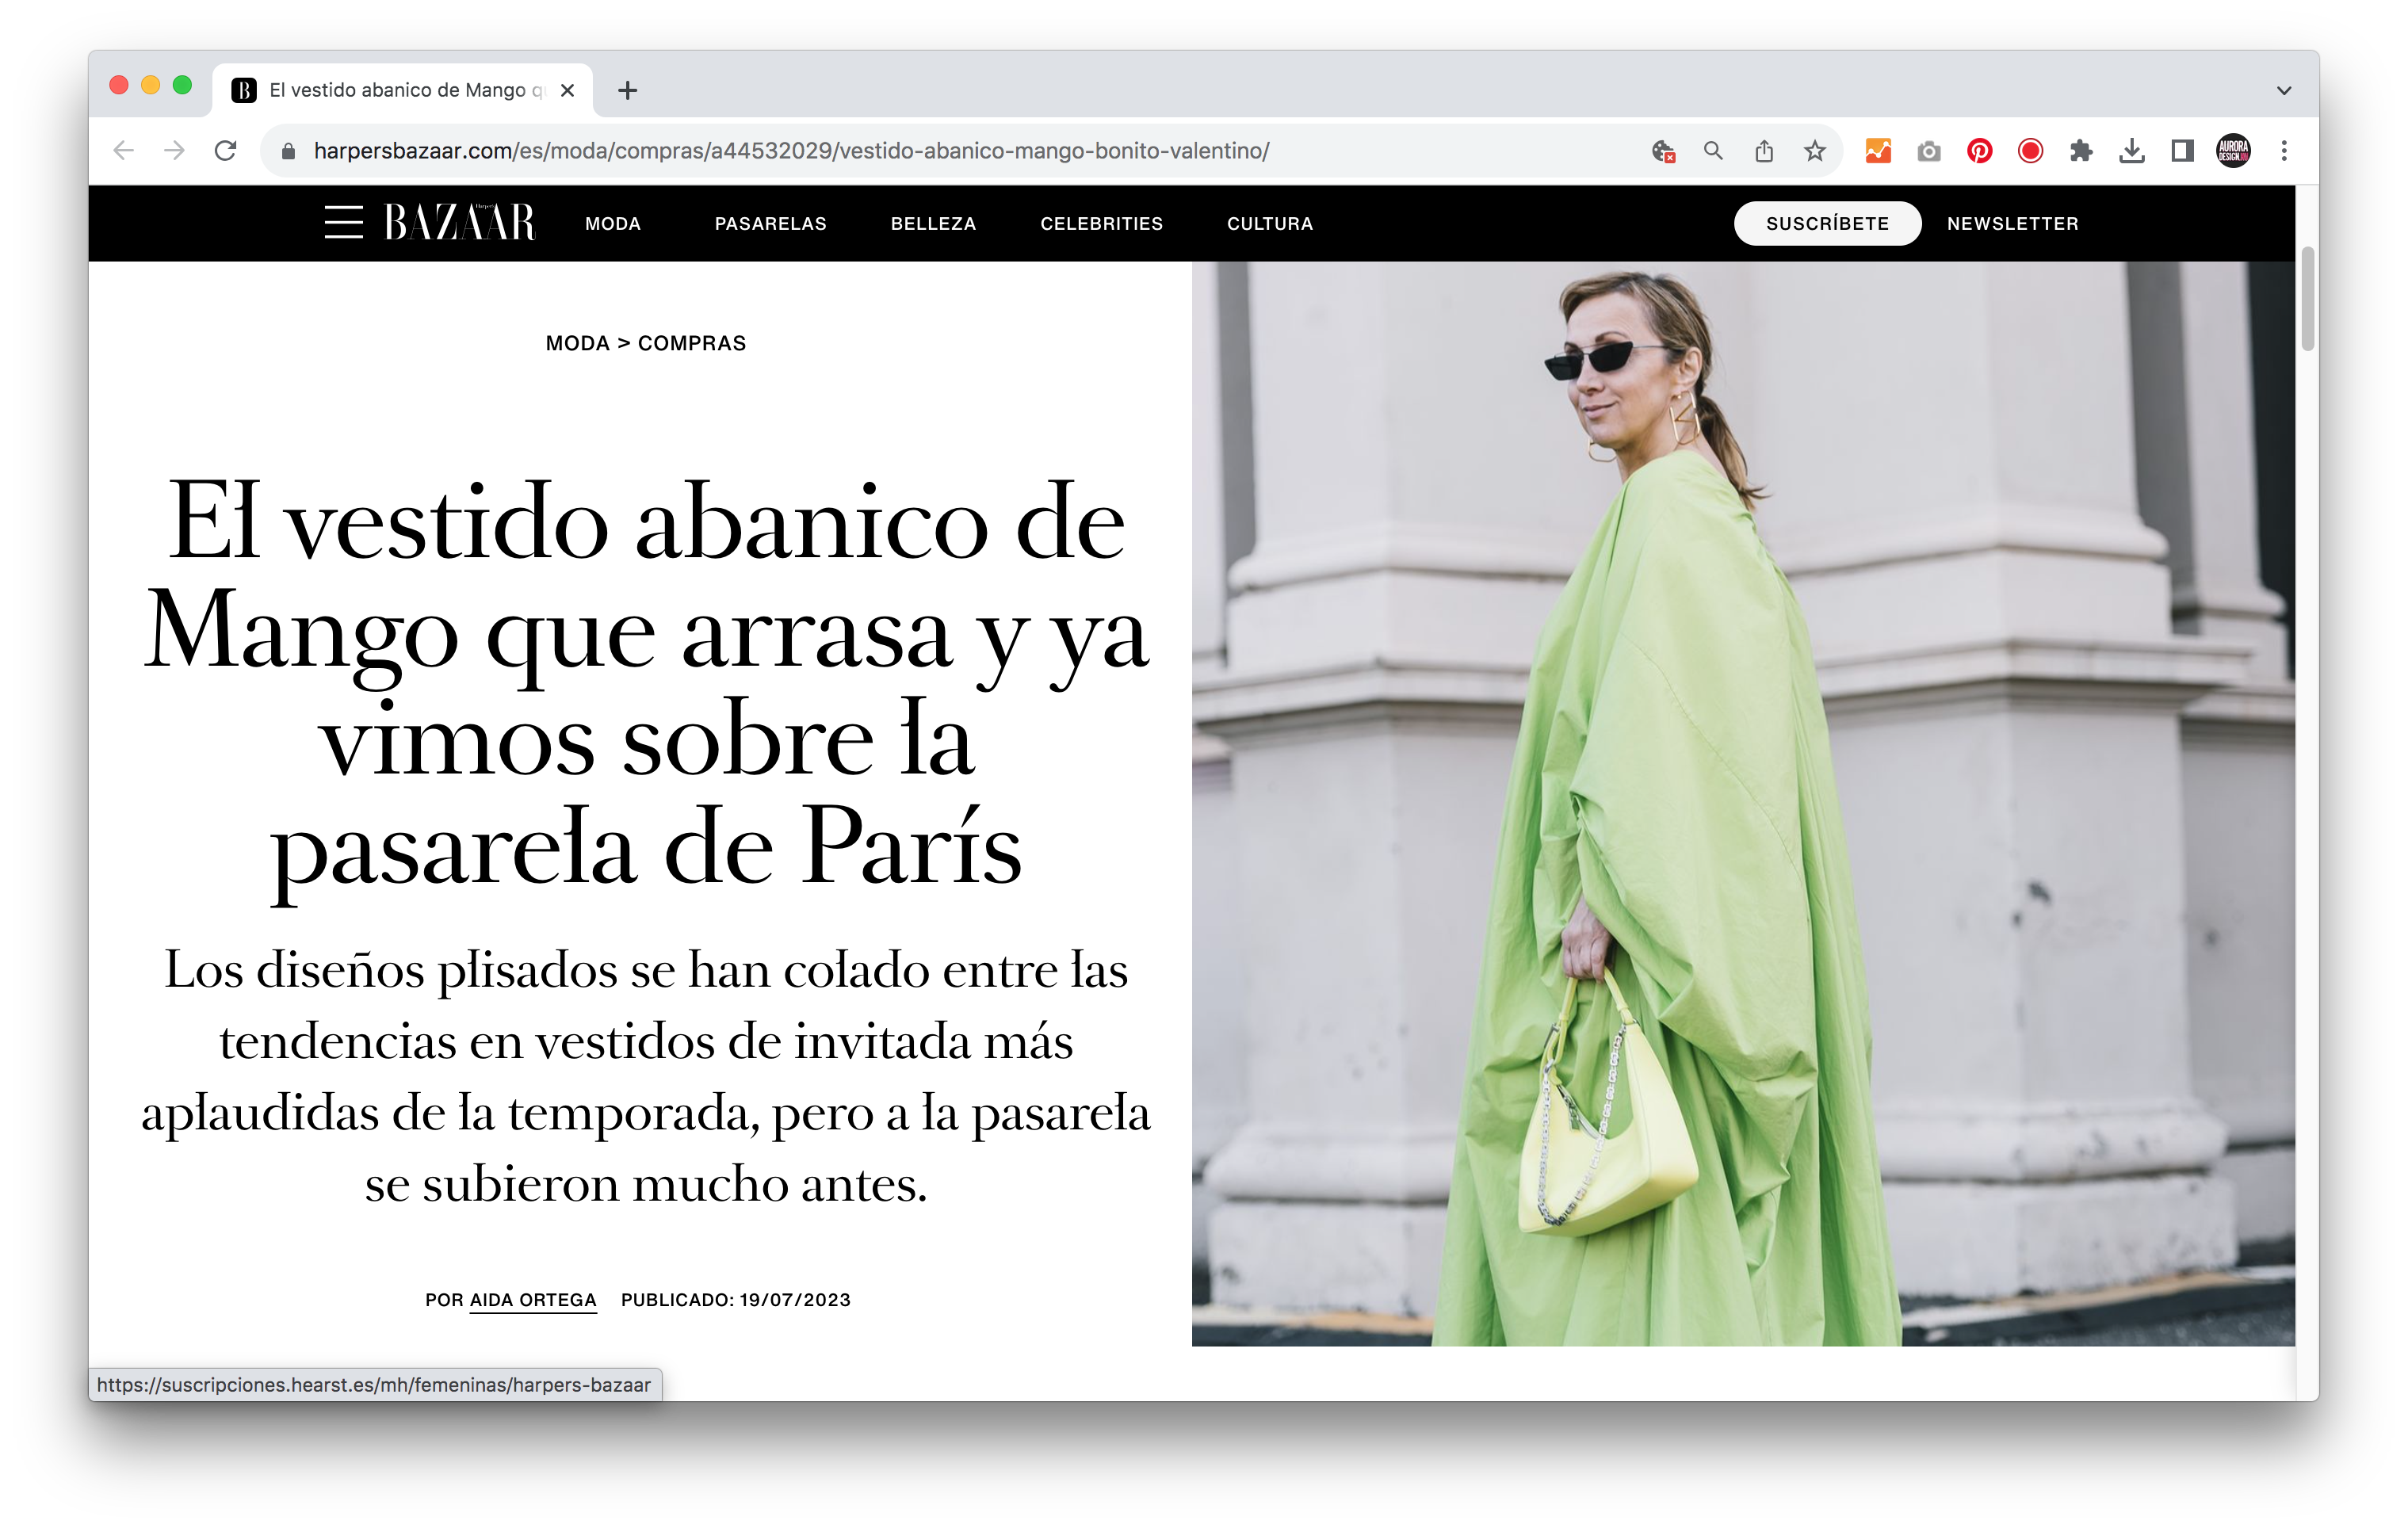Open the Chrome three-dot menu
The image size is (2408, 1528).
[2284, 151]
